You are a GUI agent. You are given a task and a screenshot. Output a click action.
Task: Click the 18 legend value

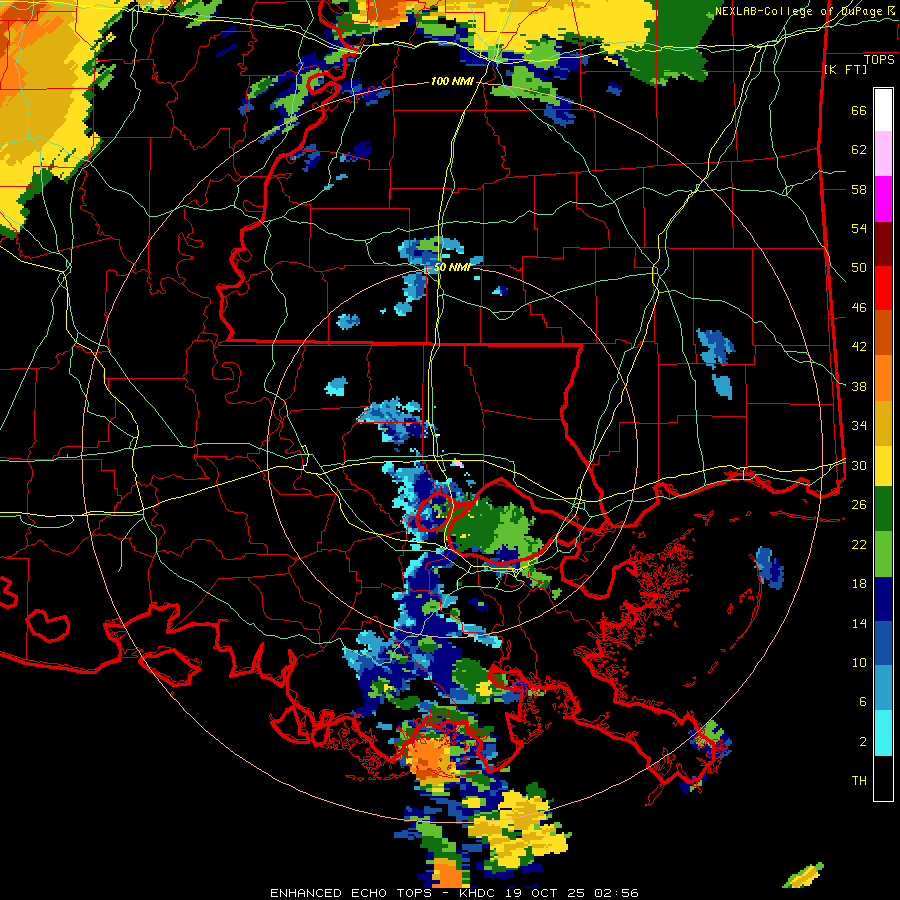[859, 584]
